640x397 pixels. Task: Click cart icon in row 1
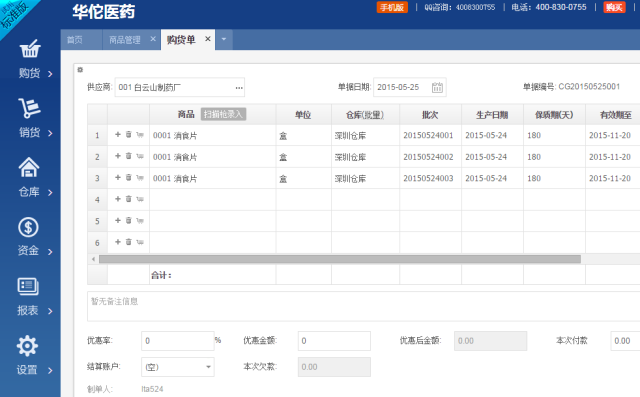140,135
